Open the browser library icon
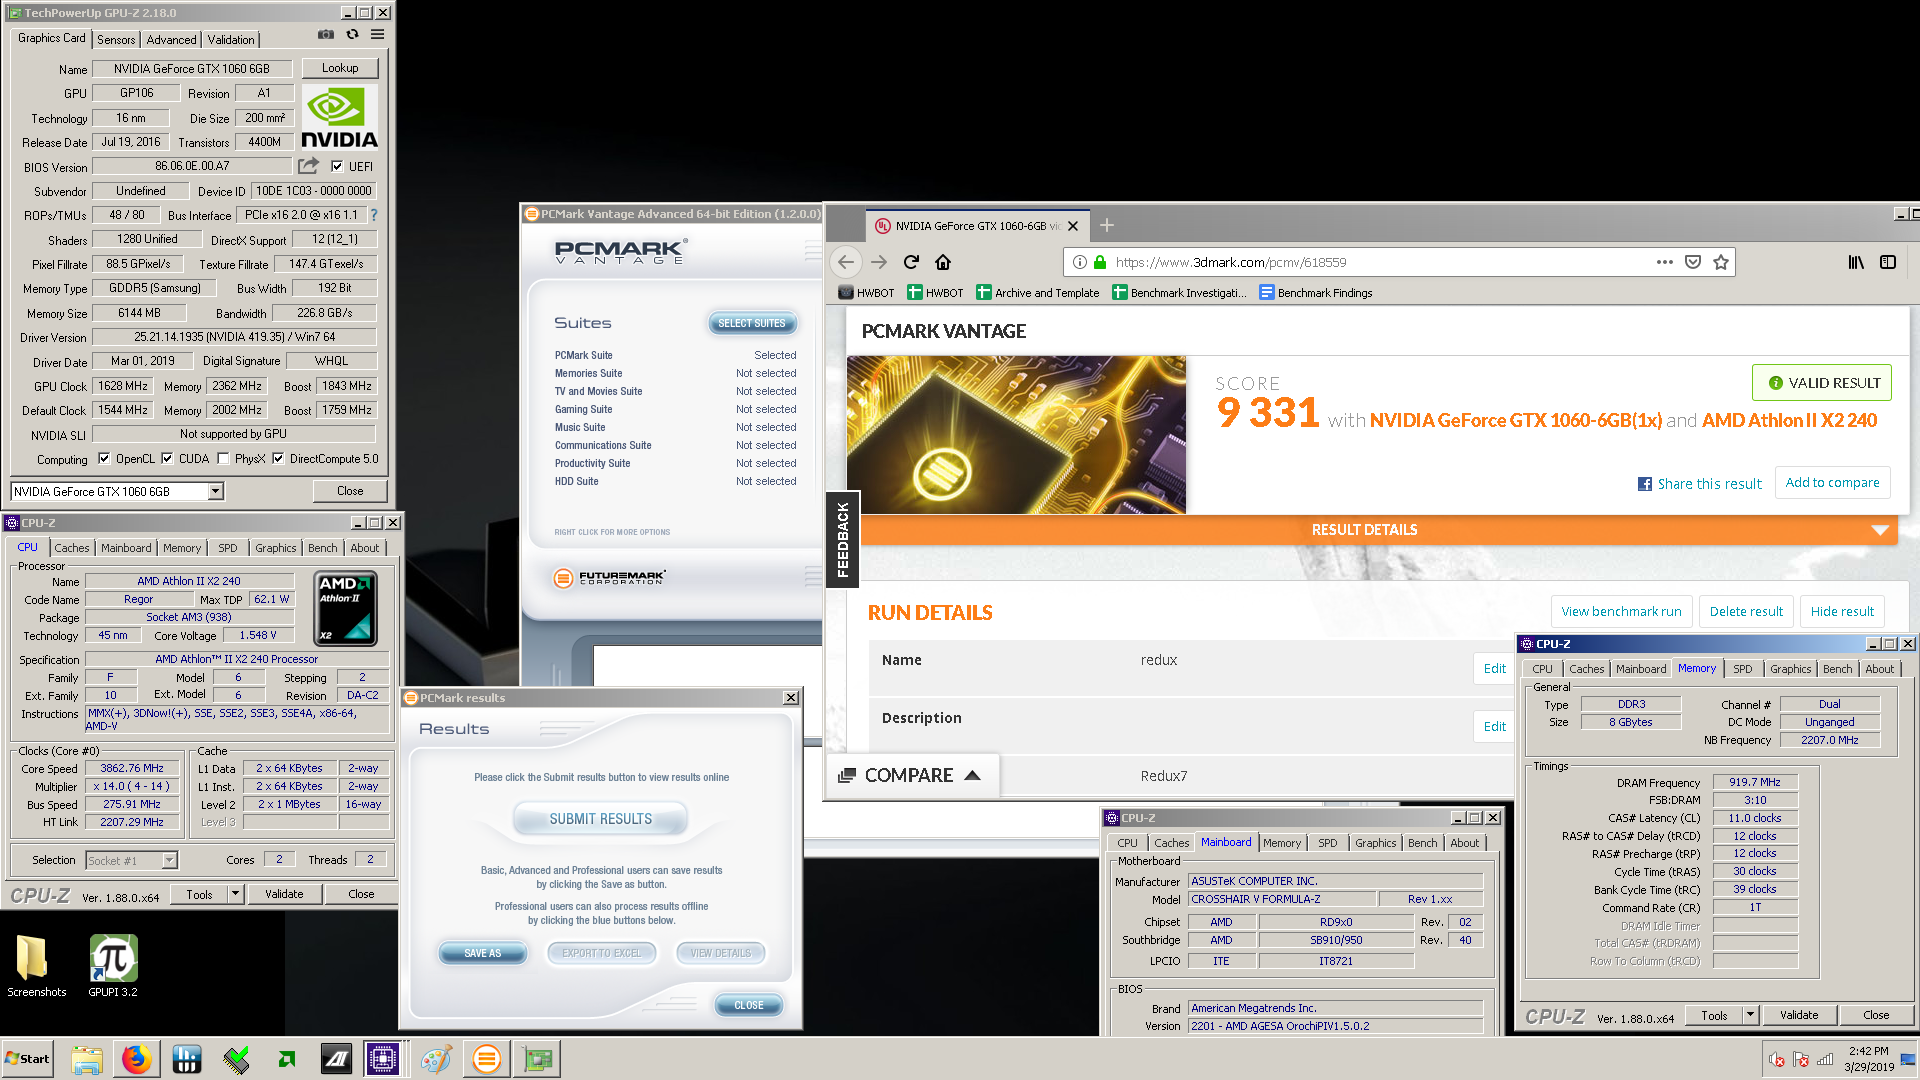This screenshot has width=1920, height=1080. tap(1856, 262)
